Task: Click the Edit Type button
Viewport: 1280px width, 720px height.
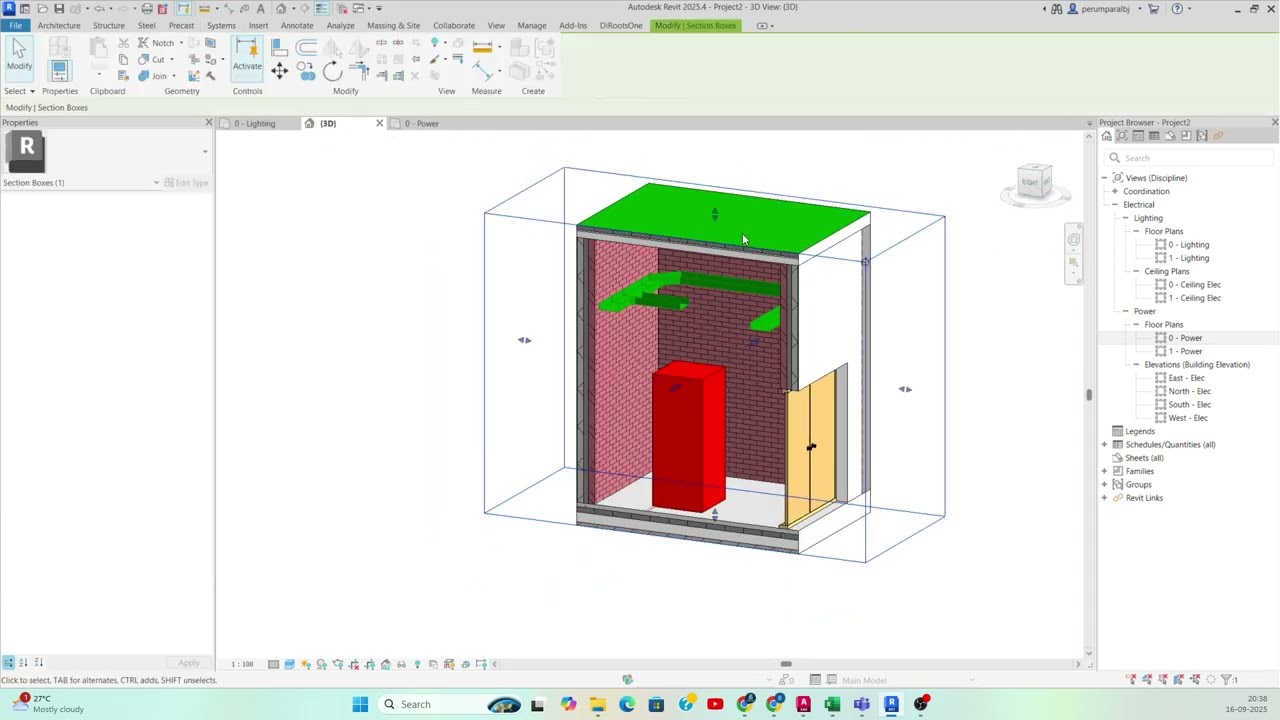Action: click(x=186, y=183)
